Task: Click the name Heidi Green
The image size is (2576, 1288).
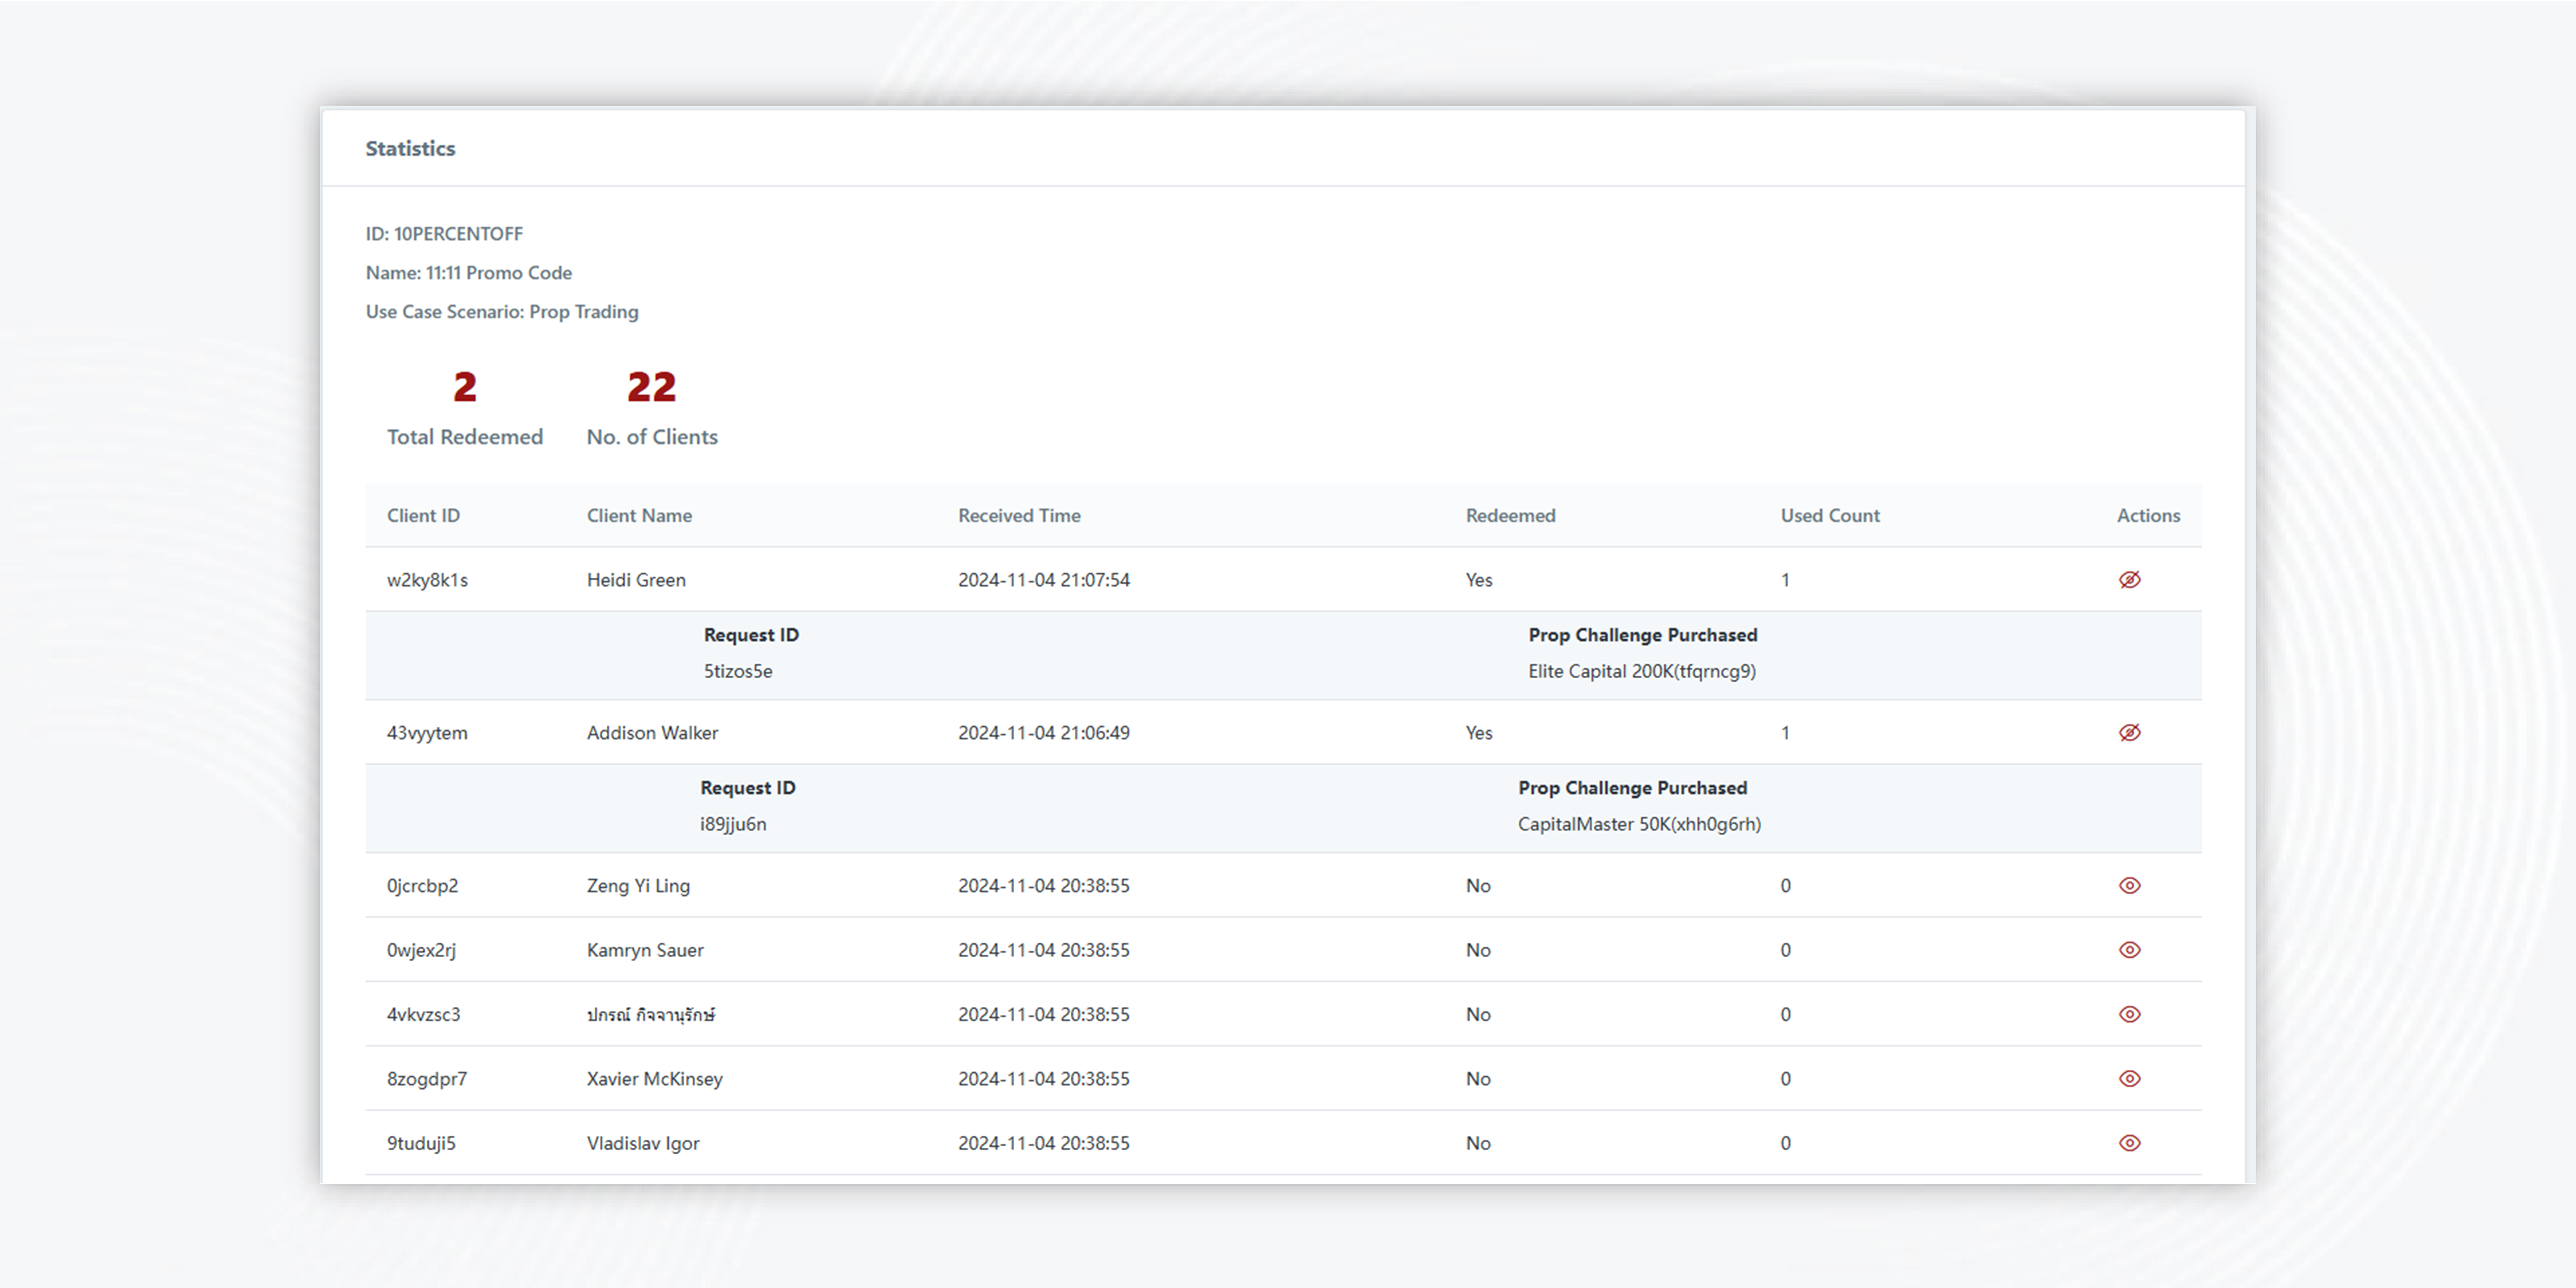Action: coord(636,580)
